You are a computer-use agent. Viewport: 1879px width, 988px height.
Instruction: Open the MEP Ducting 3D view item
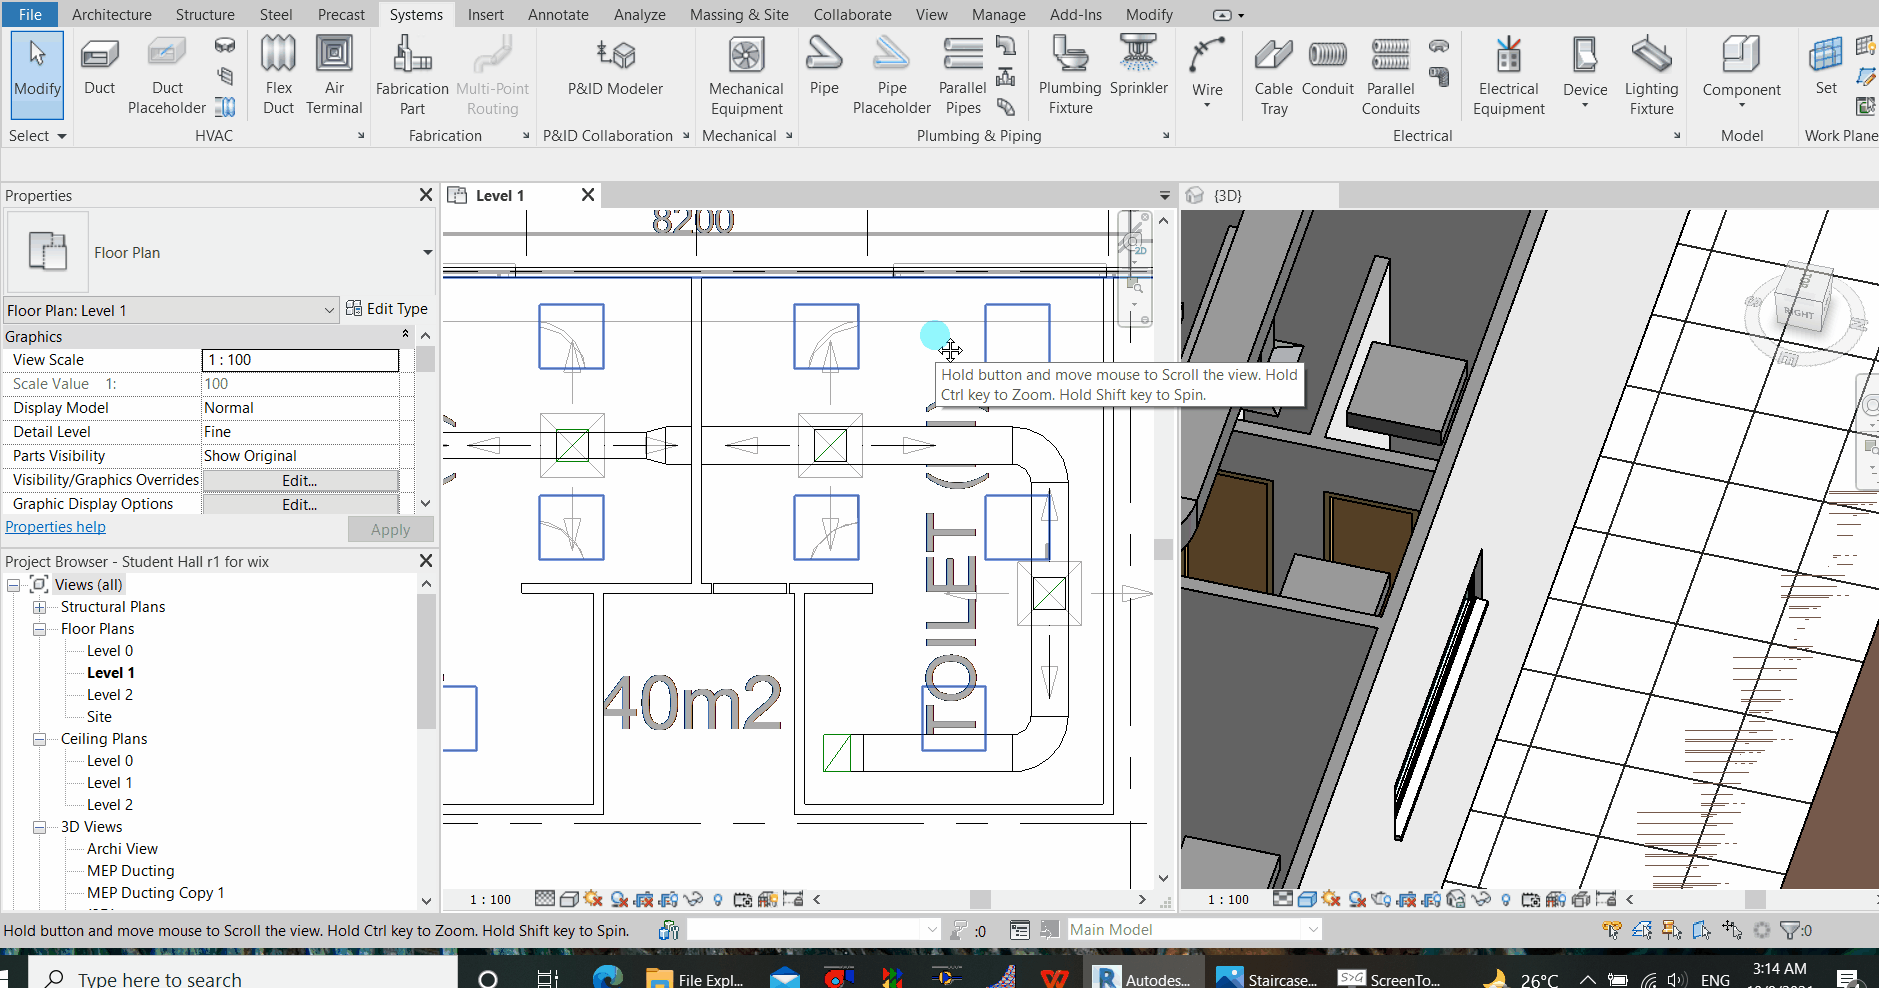pos(130,871)
